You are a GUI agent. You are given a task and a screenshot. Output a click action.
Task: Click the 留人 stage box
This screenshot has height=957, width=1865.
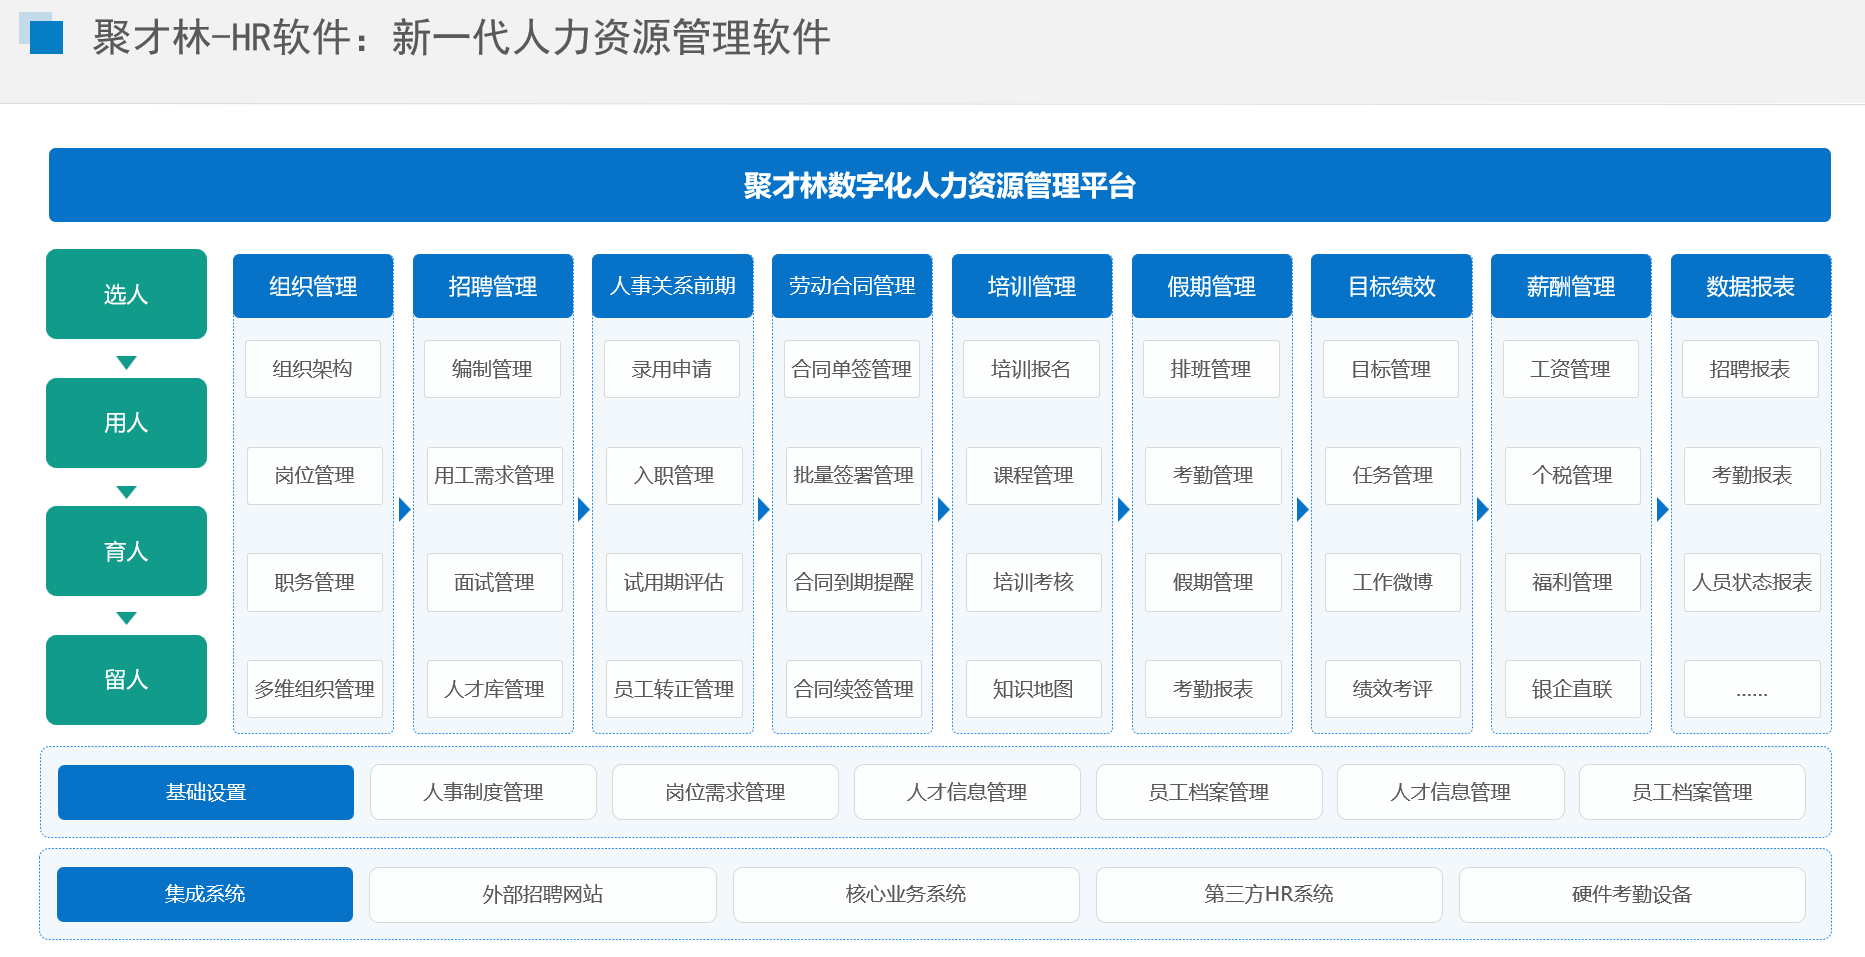[x=126, y=680]
